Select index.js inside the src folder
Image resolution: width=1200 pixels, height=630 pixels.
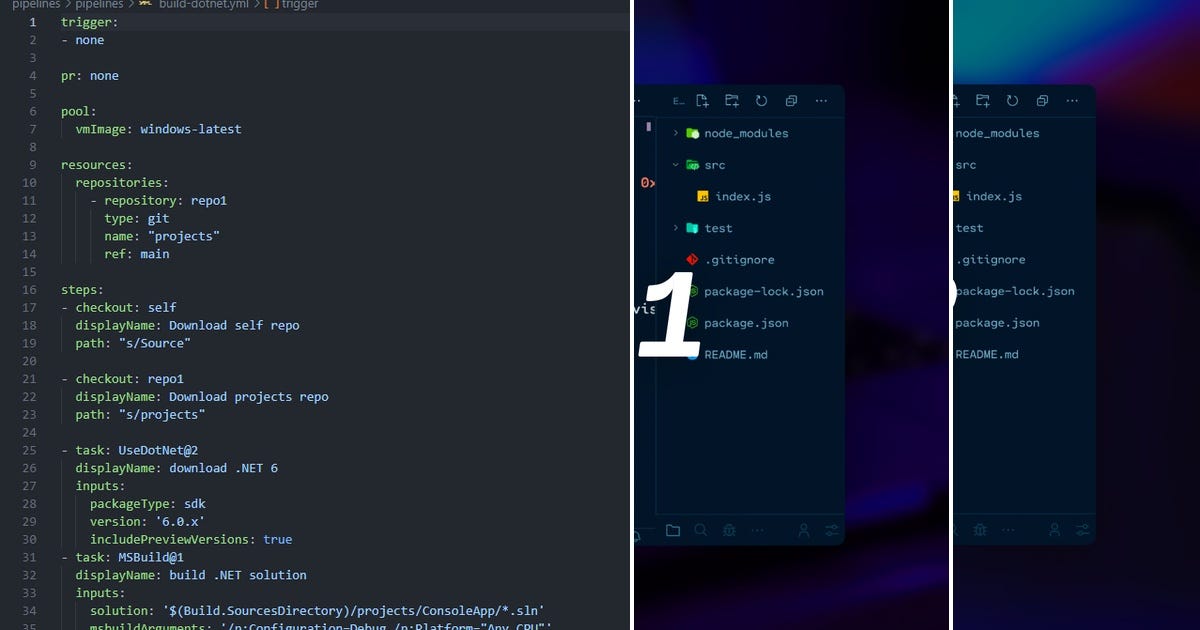point(742,196)
